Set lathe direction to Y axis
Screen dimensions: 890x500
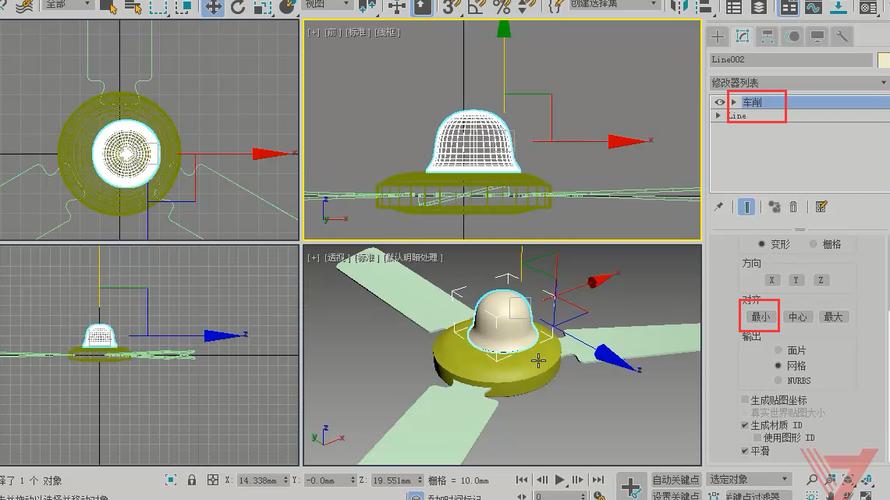point(796,280)
